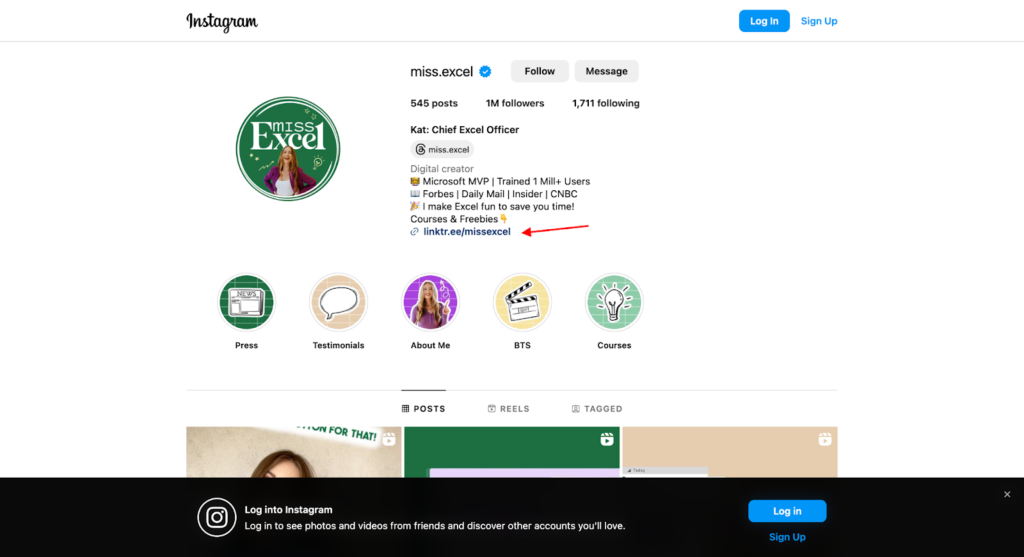This screenshot has height=557, width=1024.
Task: Open the beige reel post thumbnail
Action: point(730,452)
